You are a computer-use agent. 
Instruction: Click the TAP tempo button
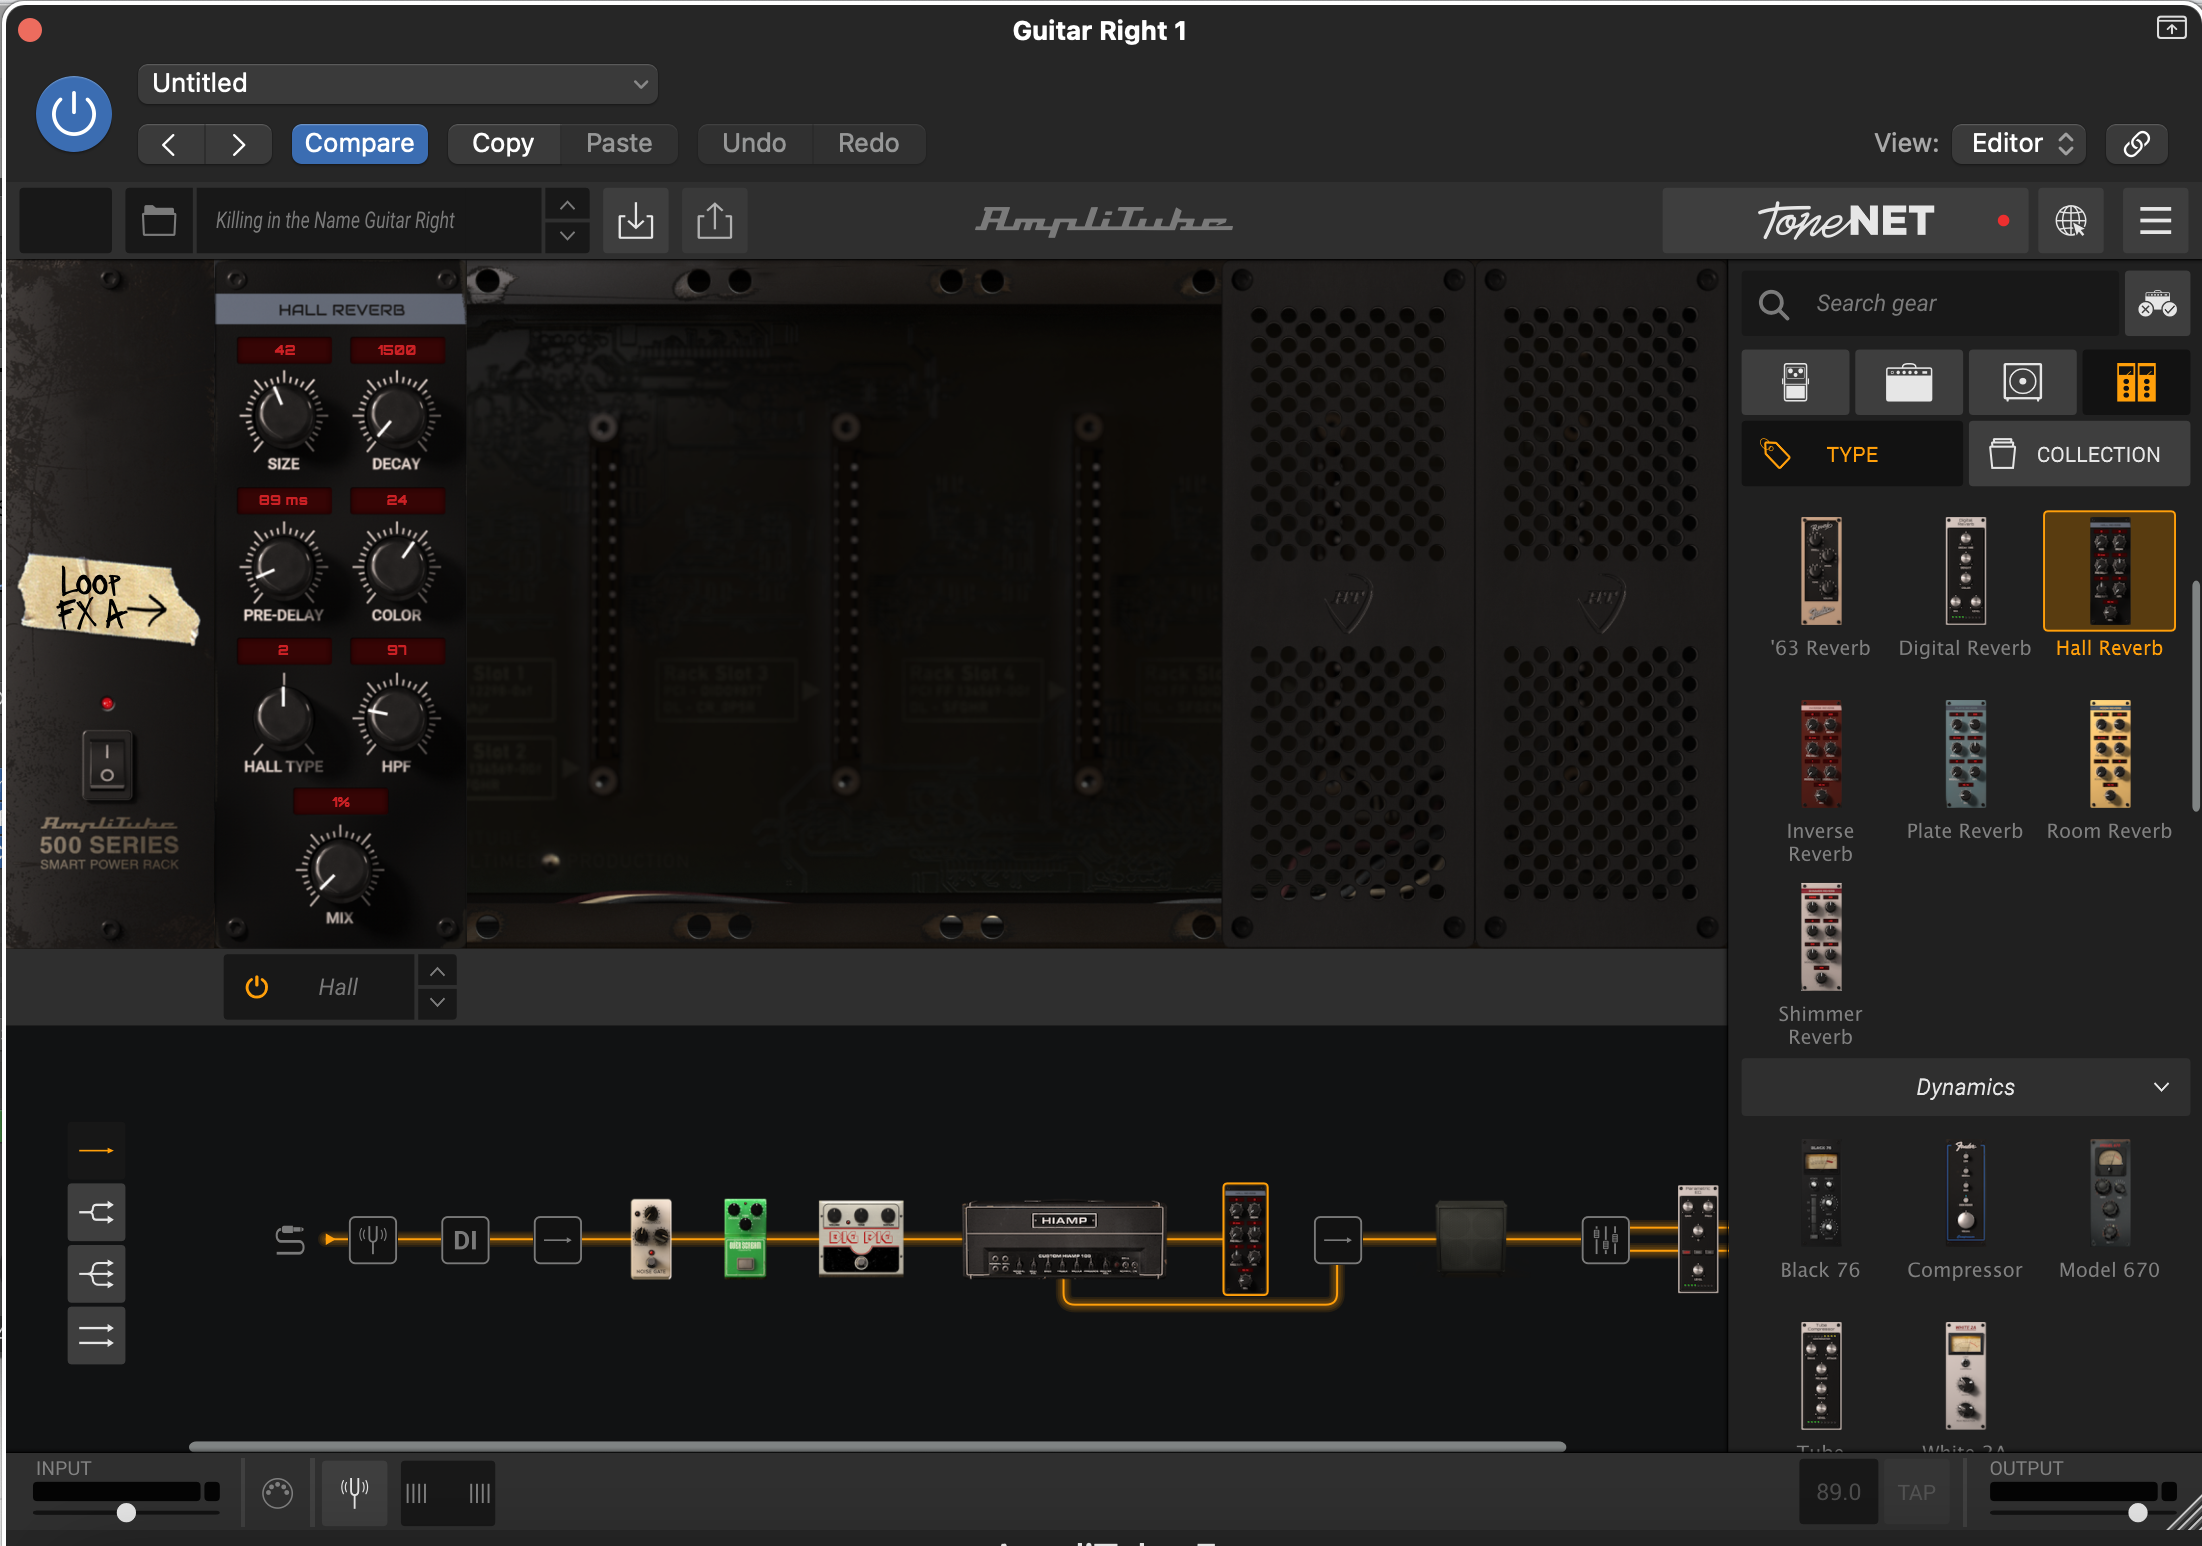(x=1916, y=1492)
